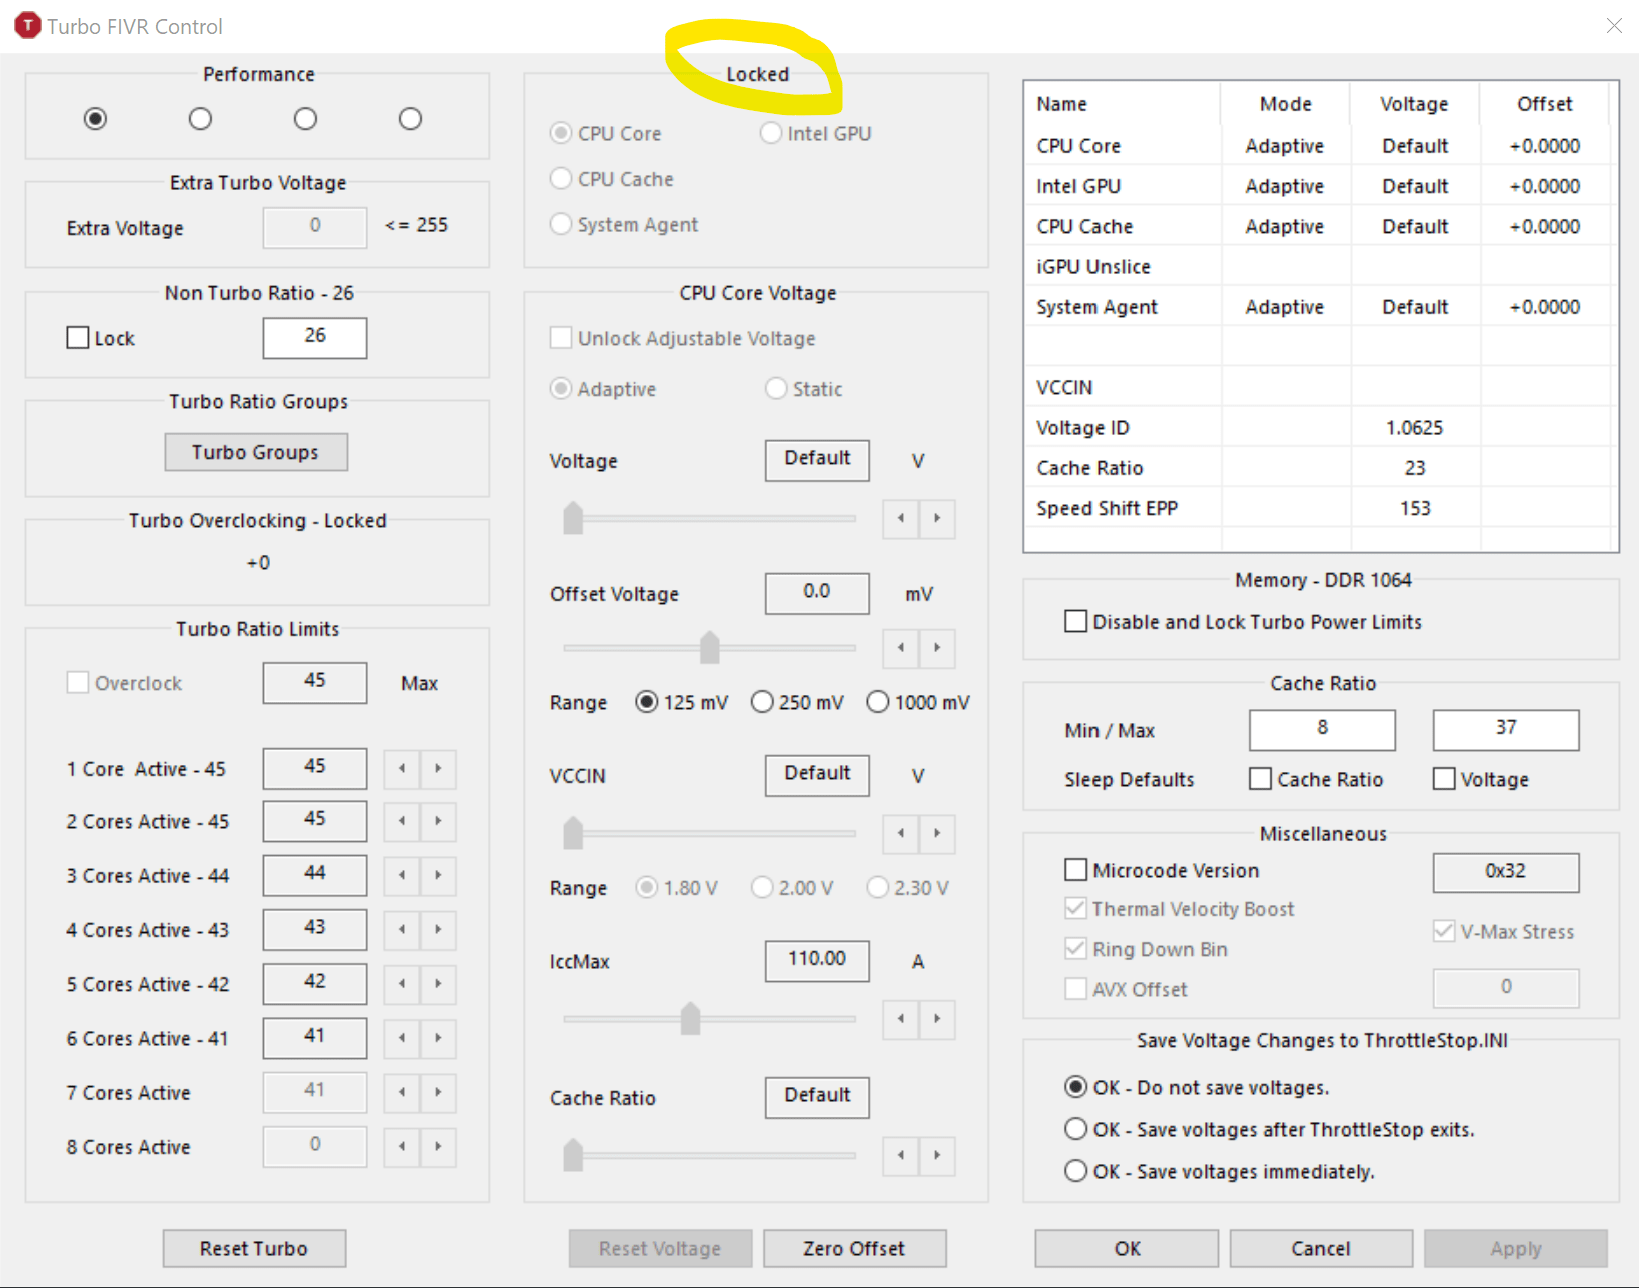
Task: Click the Zero Offset button
Action: click(854, 1248)
